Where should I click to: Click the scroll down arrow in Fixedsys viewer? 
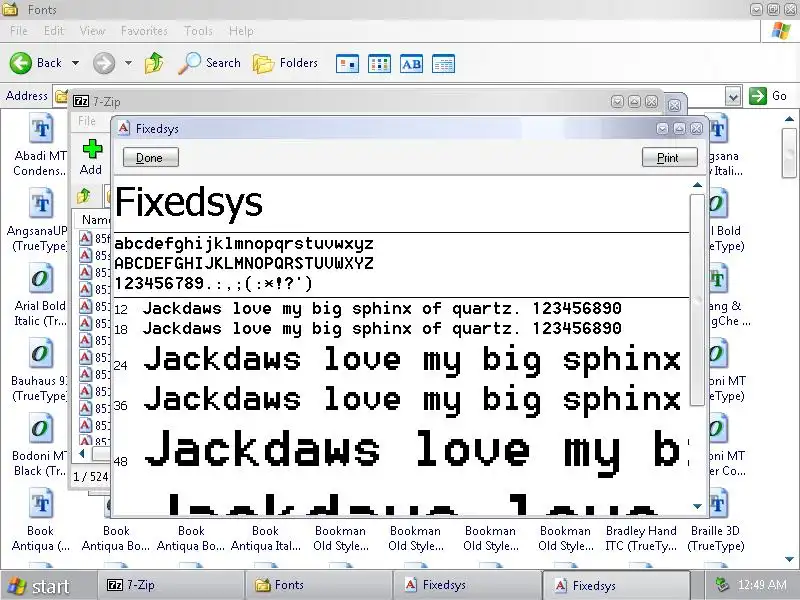tap(697, 506)
